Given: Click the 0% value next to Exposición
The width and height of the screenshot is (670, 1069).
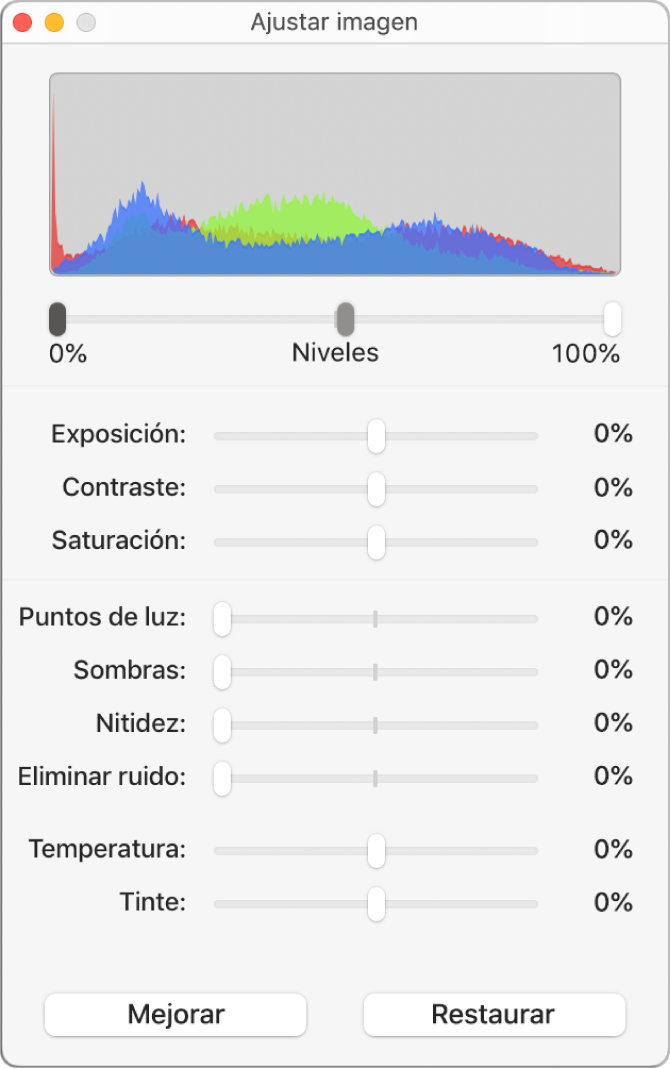Looking at the screenshot, I should pyautogui.click(x=612, y=434).
